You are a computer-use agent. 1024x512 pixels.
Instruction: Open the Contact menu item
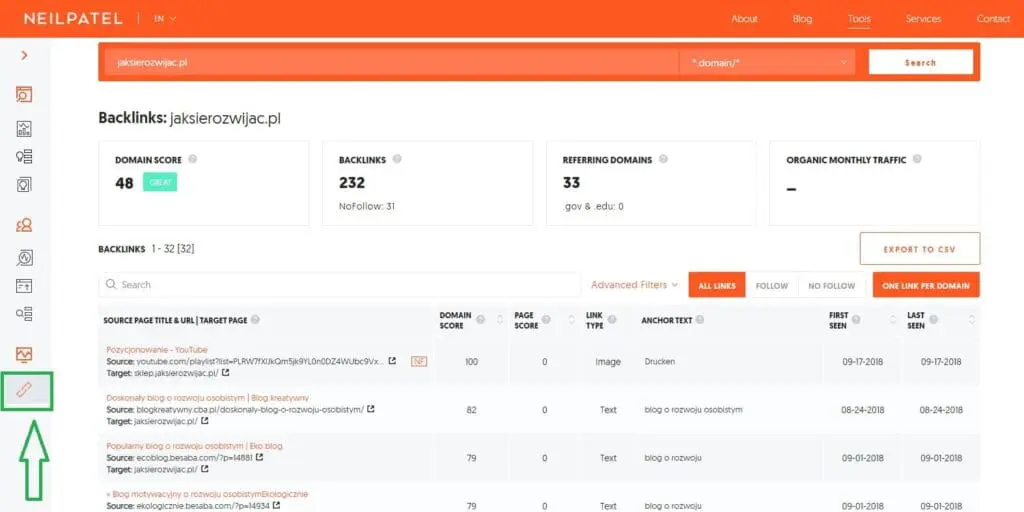tap(993, 19)
